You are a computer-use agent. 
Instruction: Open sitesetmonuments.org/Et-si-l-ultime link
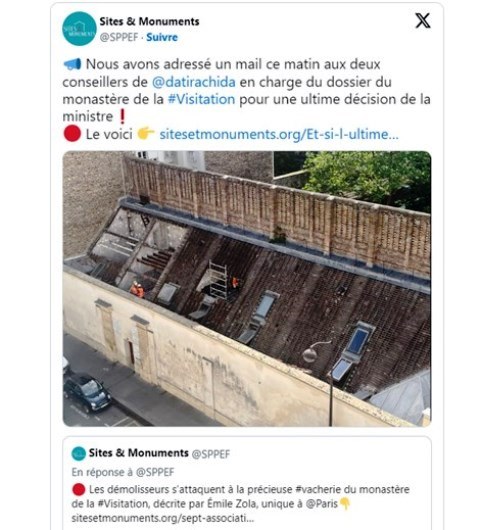point(279,135)
